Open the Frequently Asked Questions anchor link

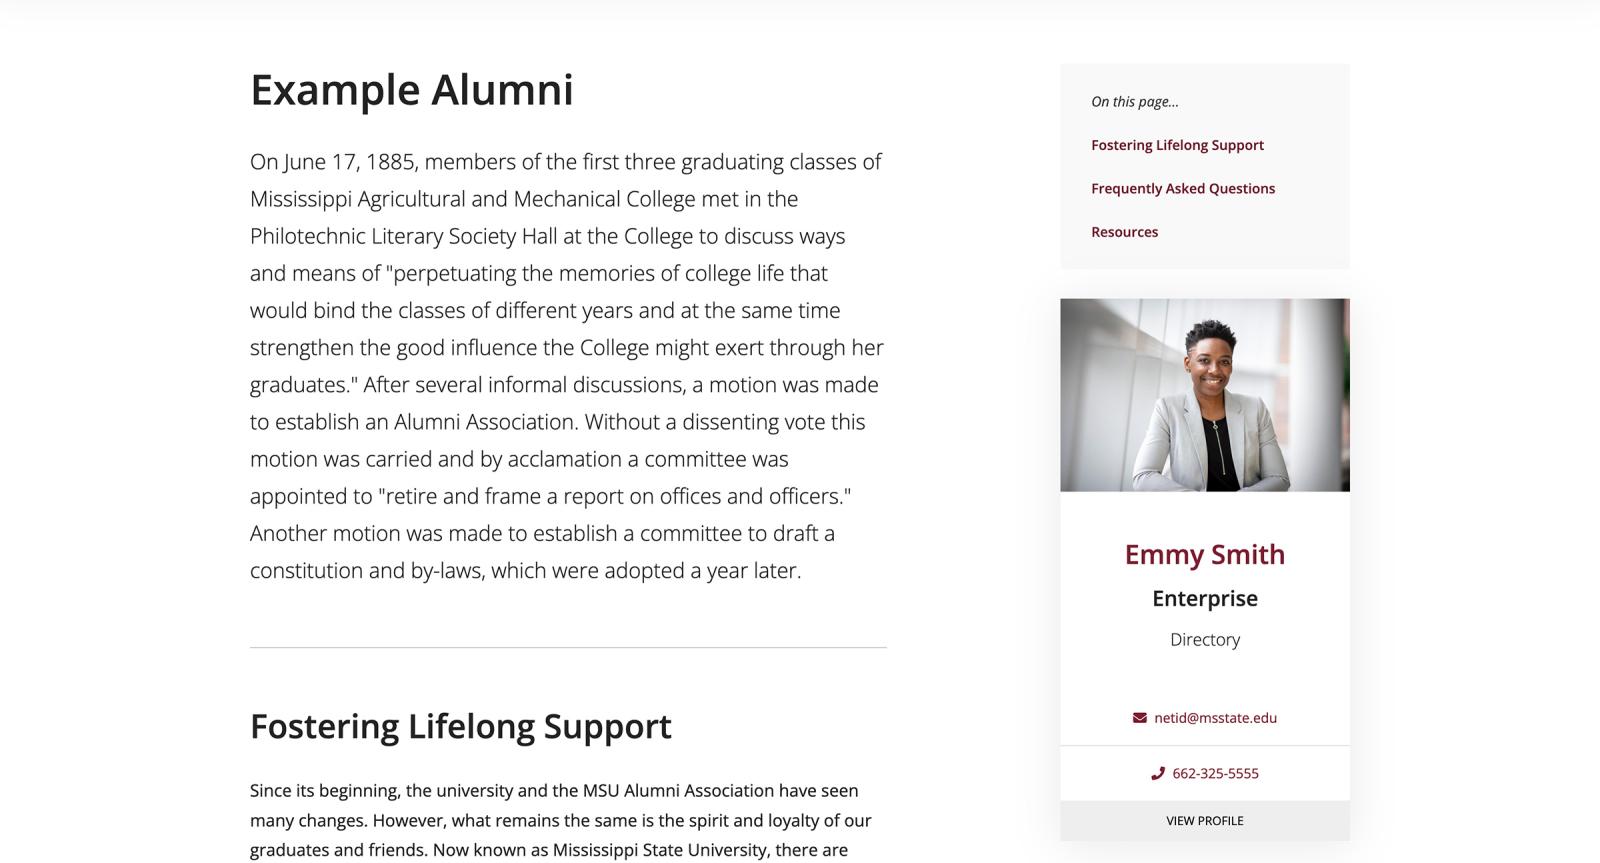1183,188
